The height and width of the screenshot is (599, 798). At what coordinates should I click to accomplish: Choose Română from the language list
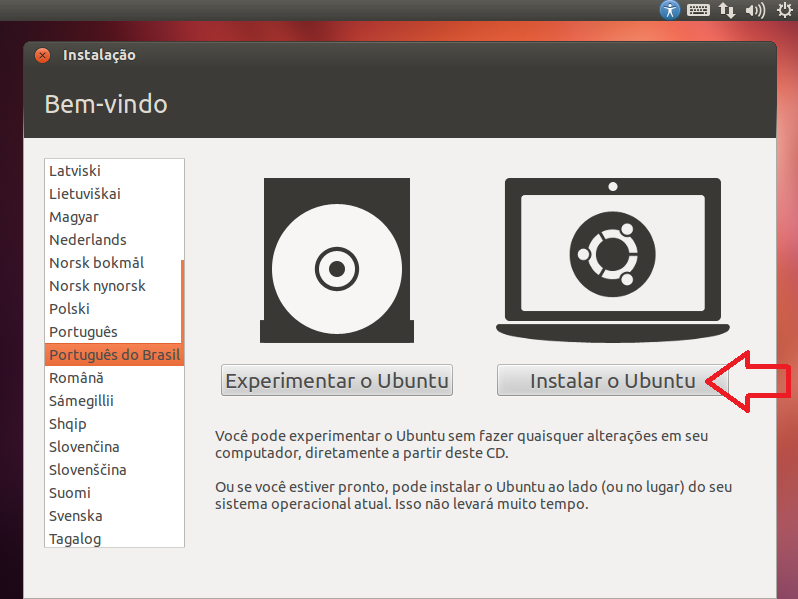tap(114, 378)
